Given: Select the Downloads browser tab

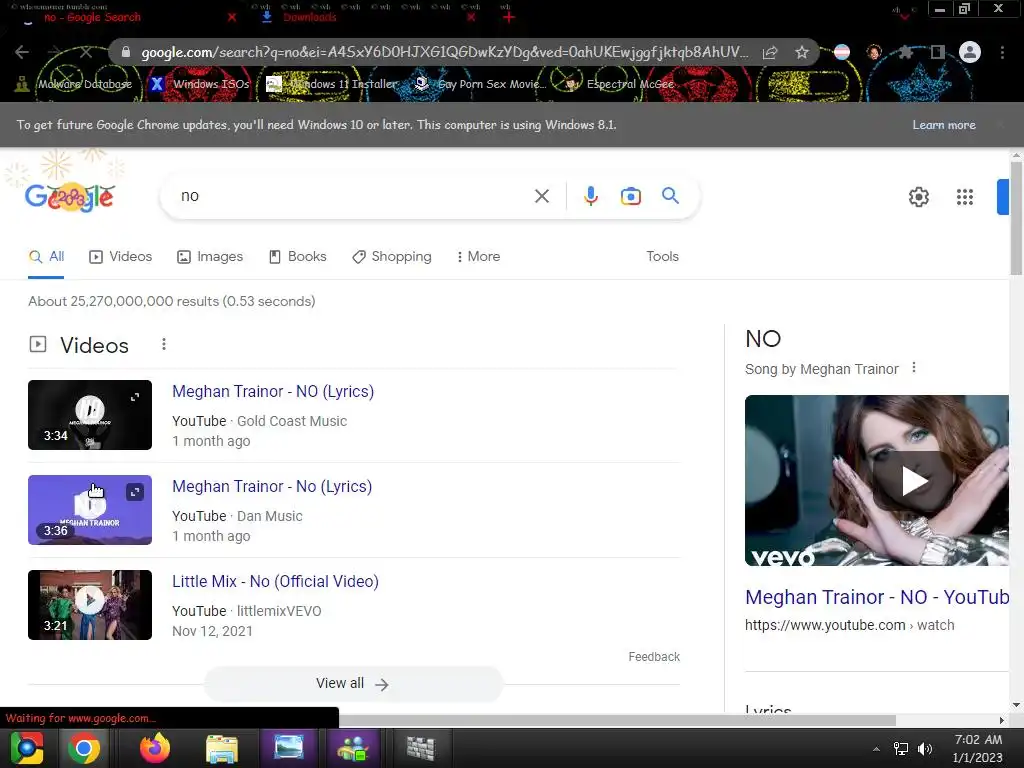Looking at the screenshot, I should [366, 18].
